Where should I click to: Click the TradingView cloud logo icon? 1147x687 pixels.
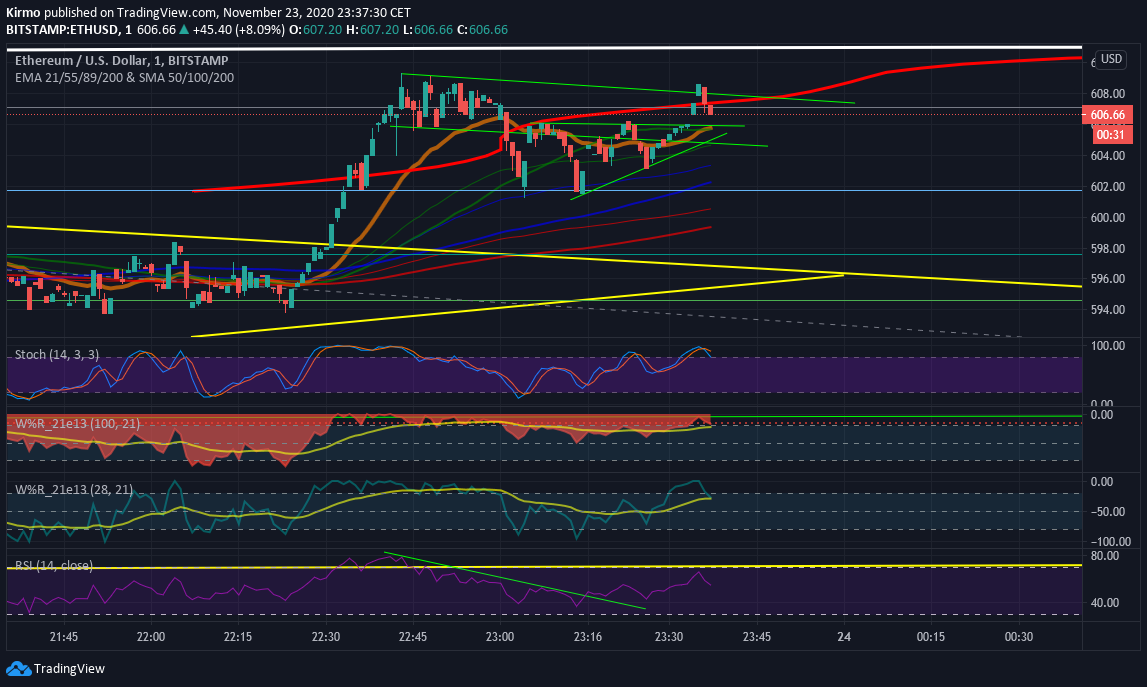pos(18,668)
